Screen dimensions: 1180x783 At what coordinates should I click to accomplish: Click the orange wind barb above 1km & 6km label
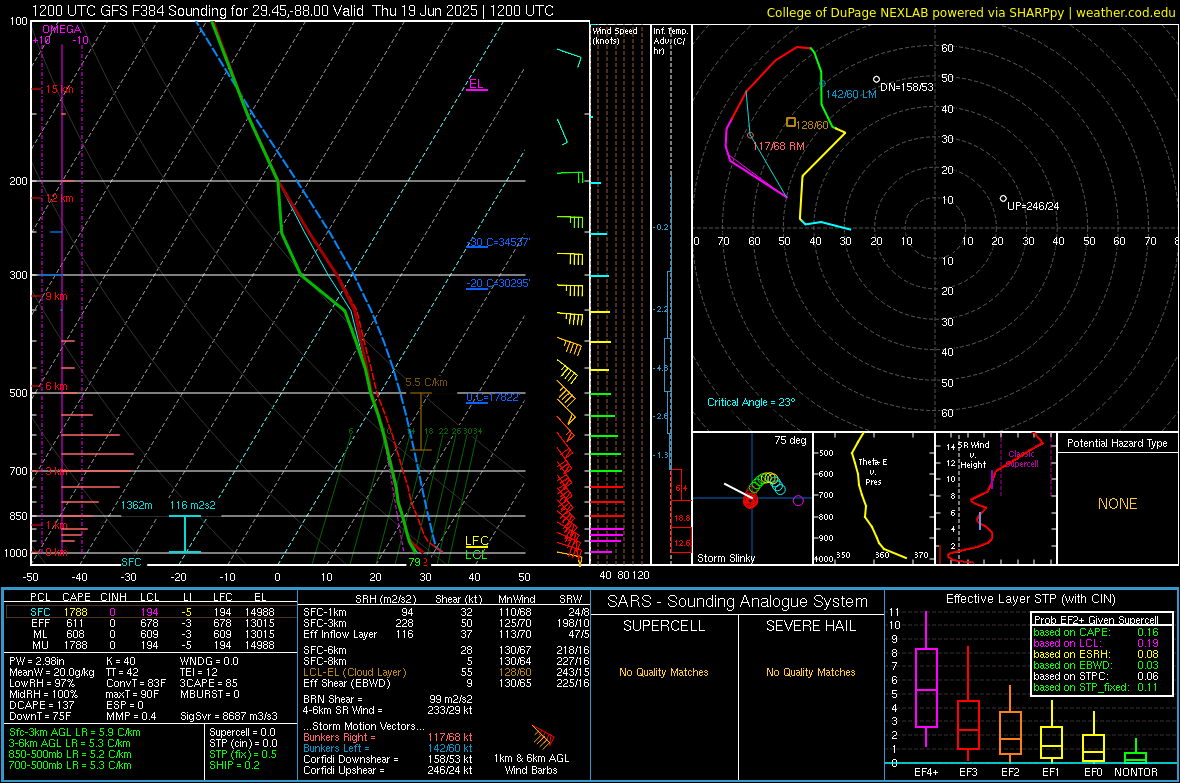[543, 736]
